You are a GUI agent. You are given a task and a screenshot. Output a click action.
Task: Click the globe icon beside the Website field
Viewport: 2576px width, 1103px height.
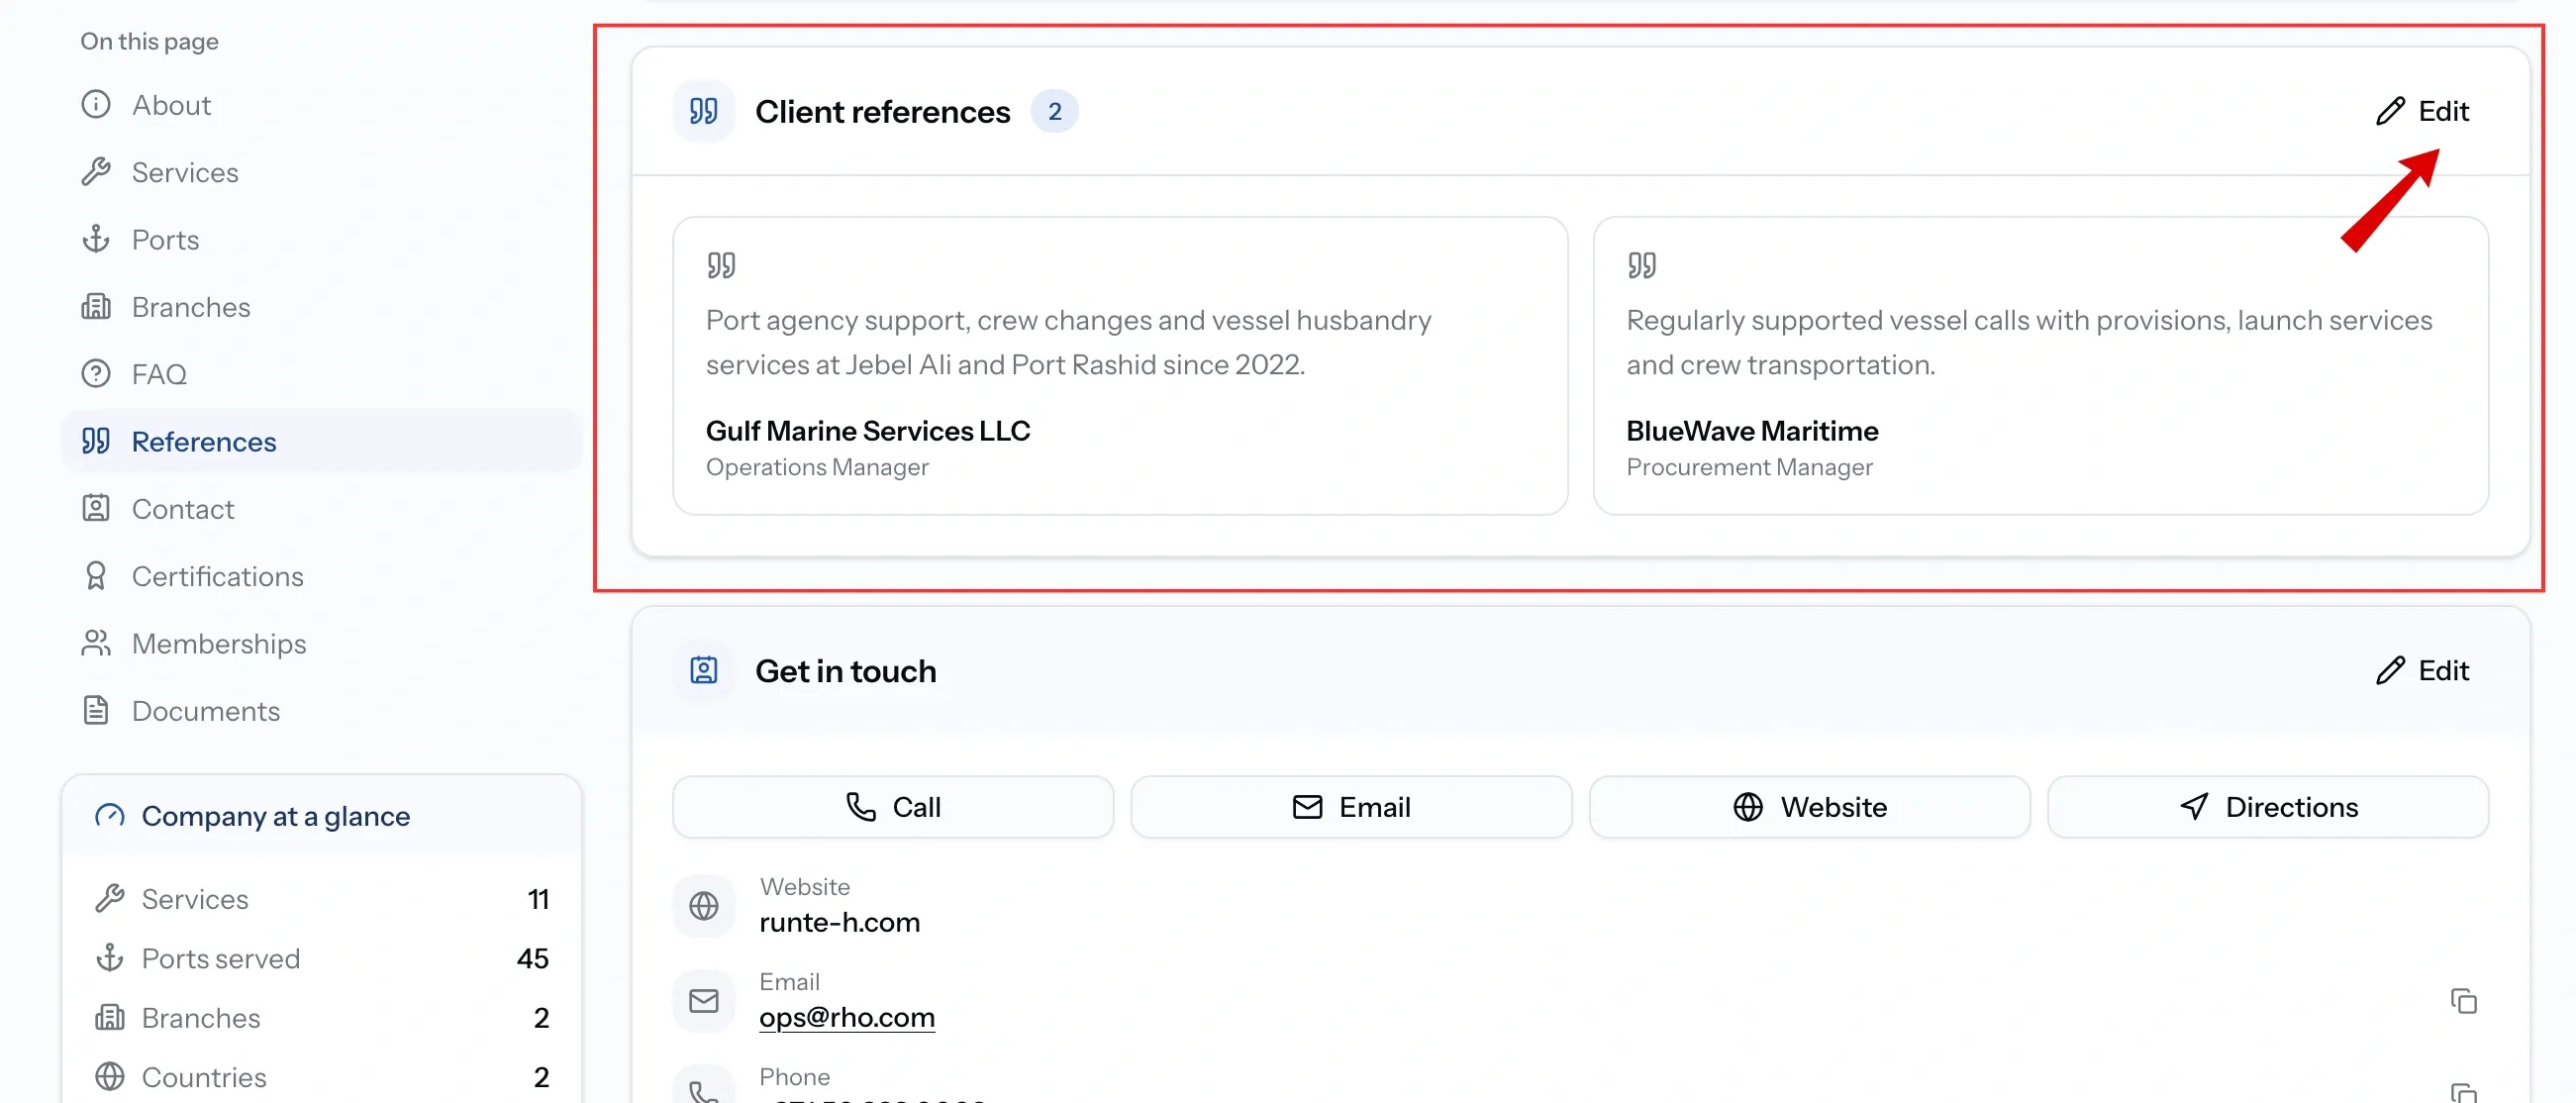[x=704, y=905]
